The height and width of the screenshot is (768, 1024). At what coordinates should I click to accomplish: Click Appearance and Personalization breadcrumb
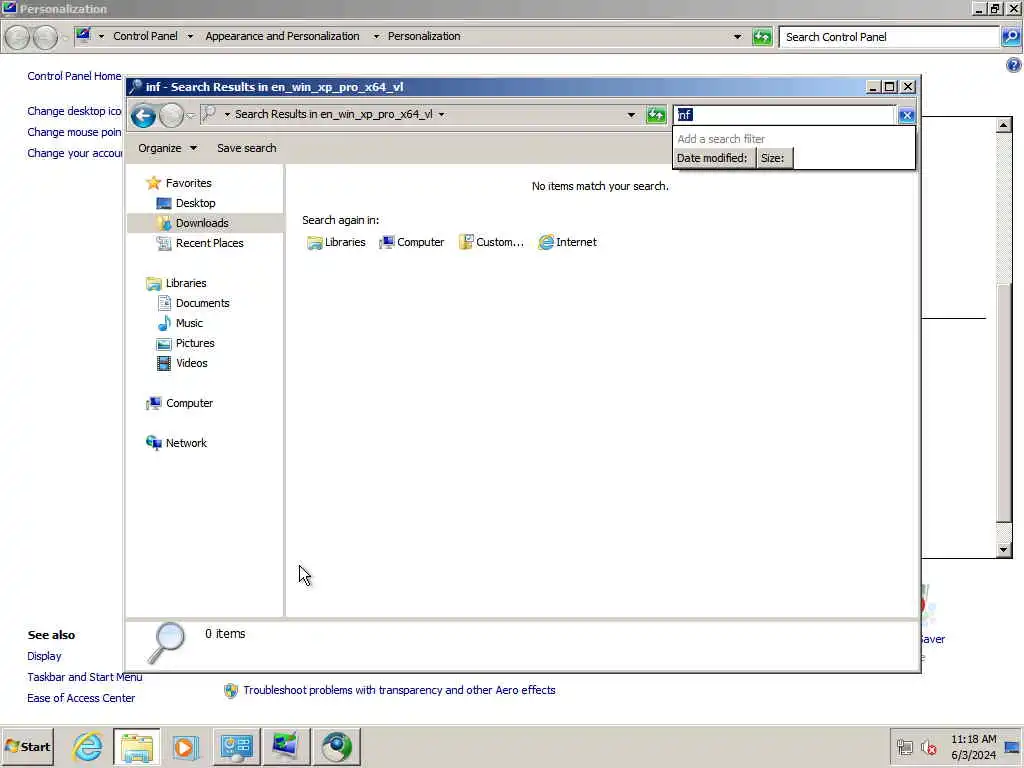[282, 37]
